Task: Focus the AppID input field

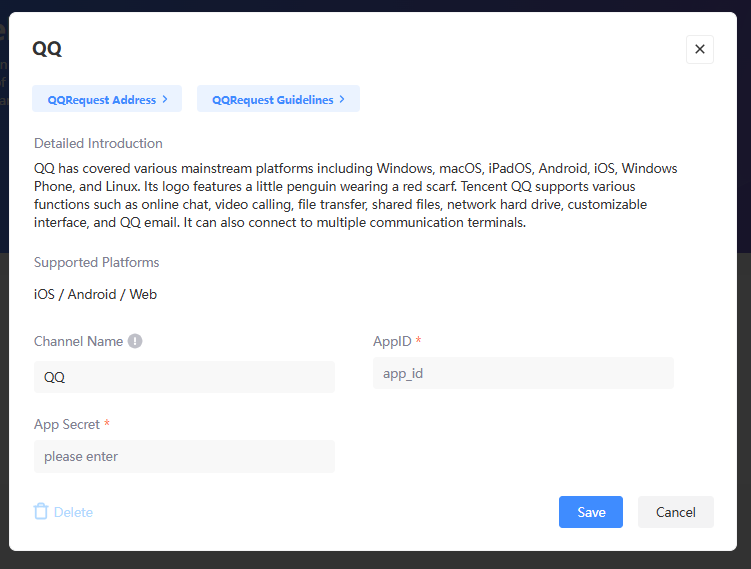Action: click(x=523, y=373)
